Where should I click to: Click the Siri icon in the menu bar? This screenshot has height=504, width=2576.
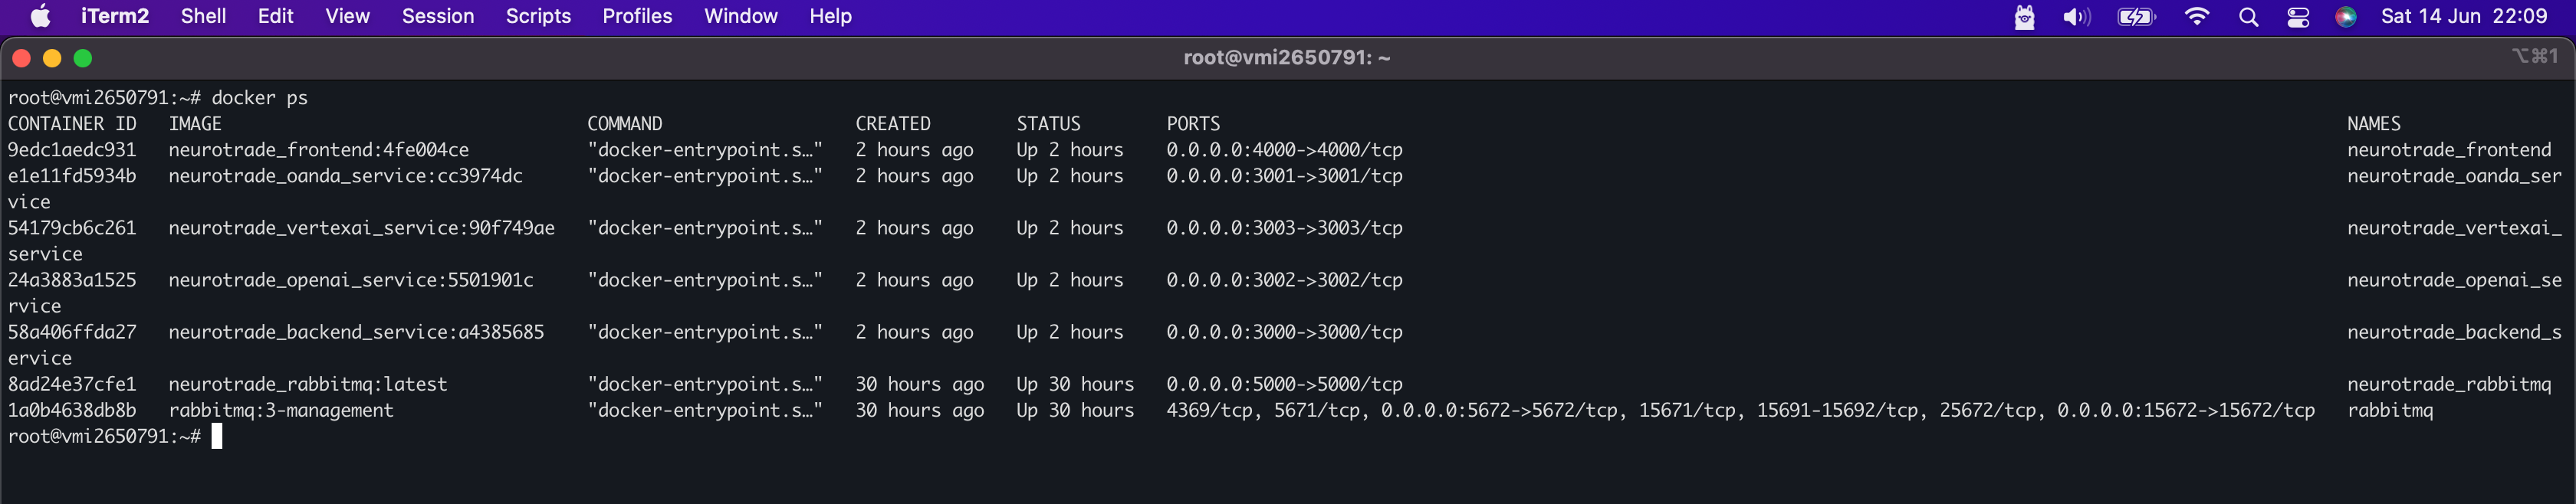(2346, 17)
